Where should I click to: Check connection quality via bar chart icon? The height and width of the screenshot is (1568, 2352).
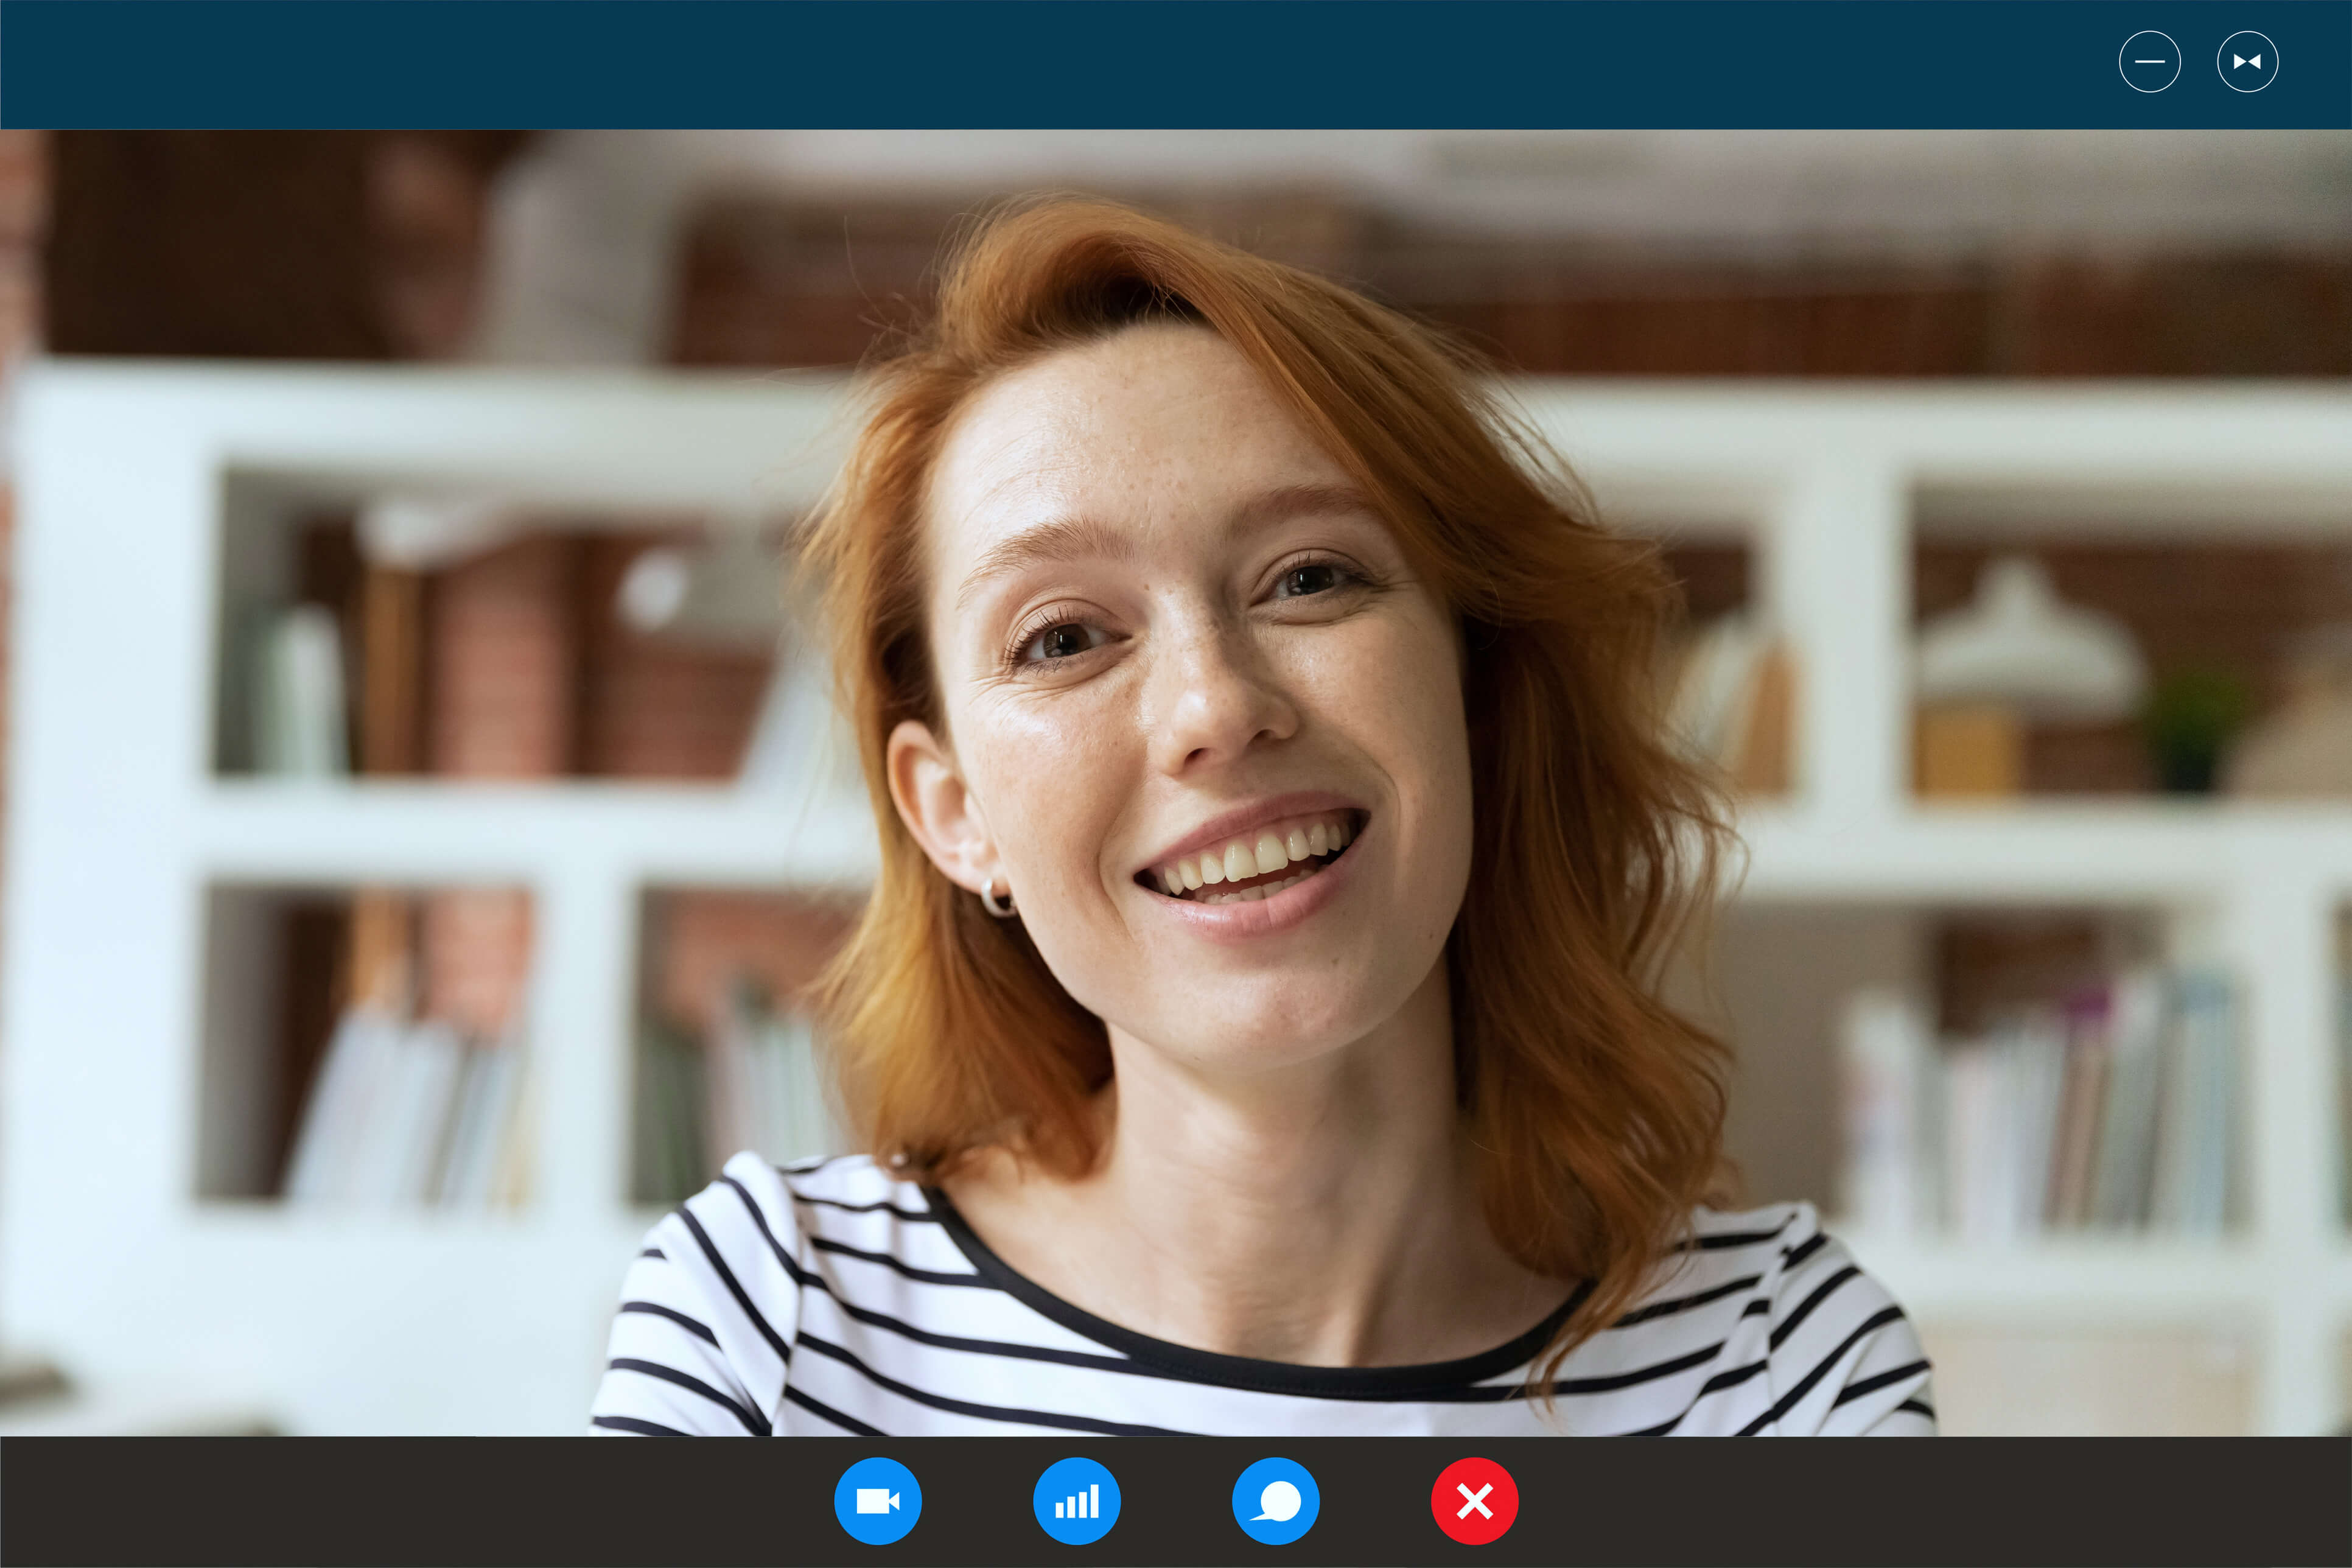pyautogui.click(x=1076, y=1501)
